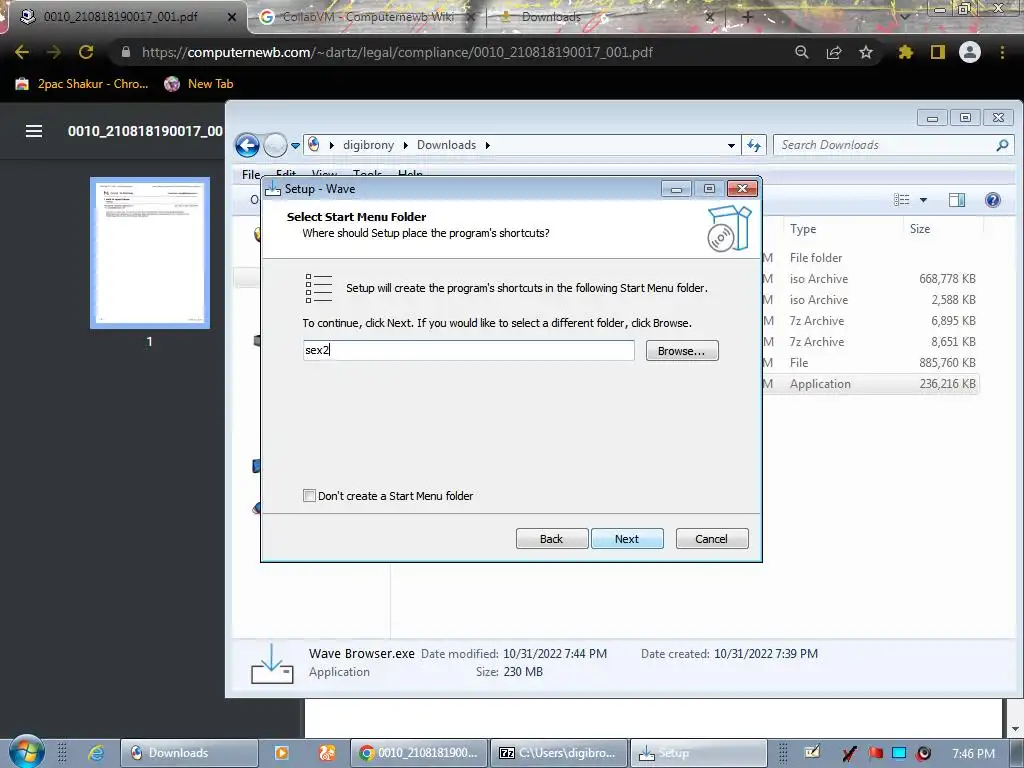Check Don't create a Start Menu folder

pos(310,496)
